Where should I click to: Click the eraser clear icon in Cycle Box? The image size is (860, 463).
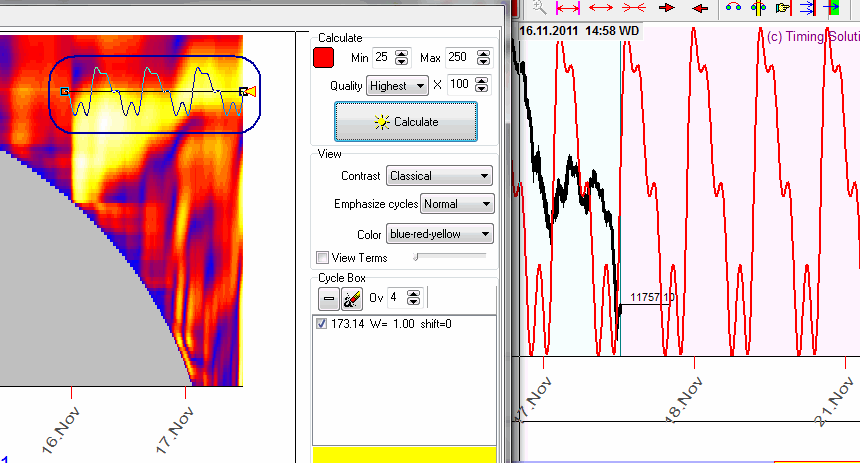(x=351, y=297)
